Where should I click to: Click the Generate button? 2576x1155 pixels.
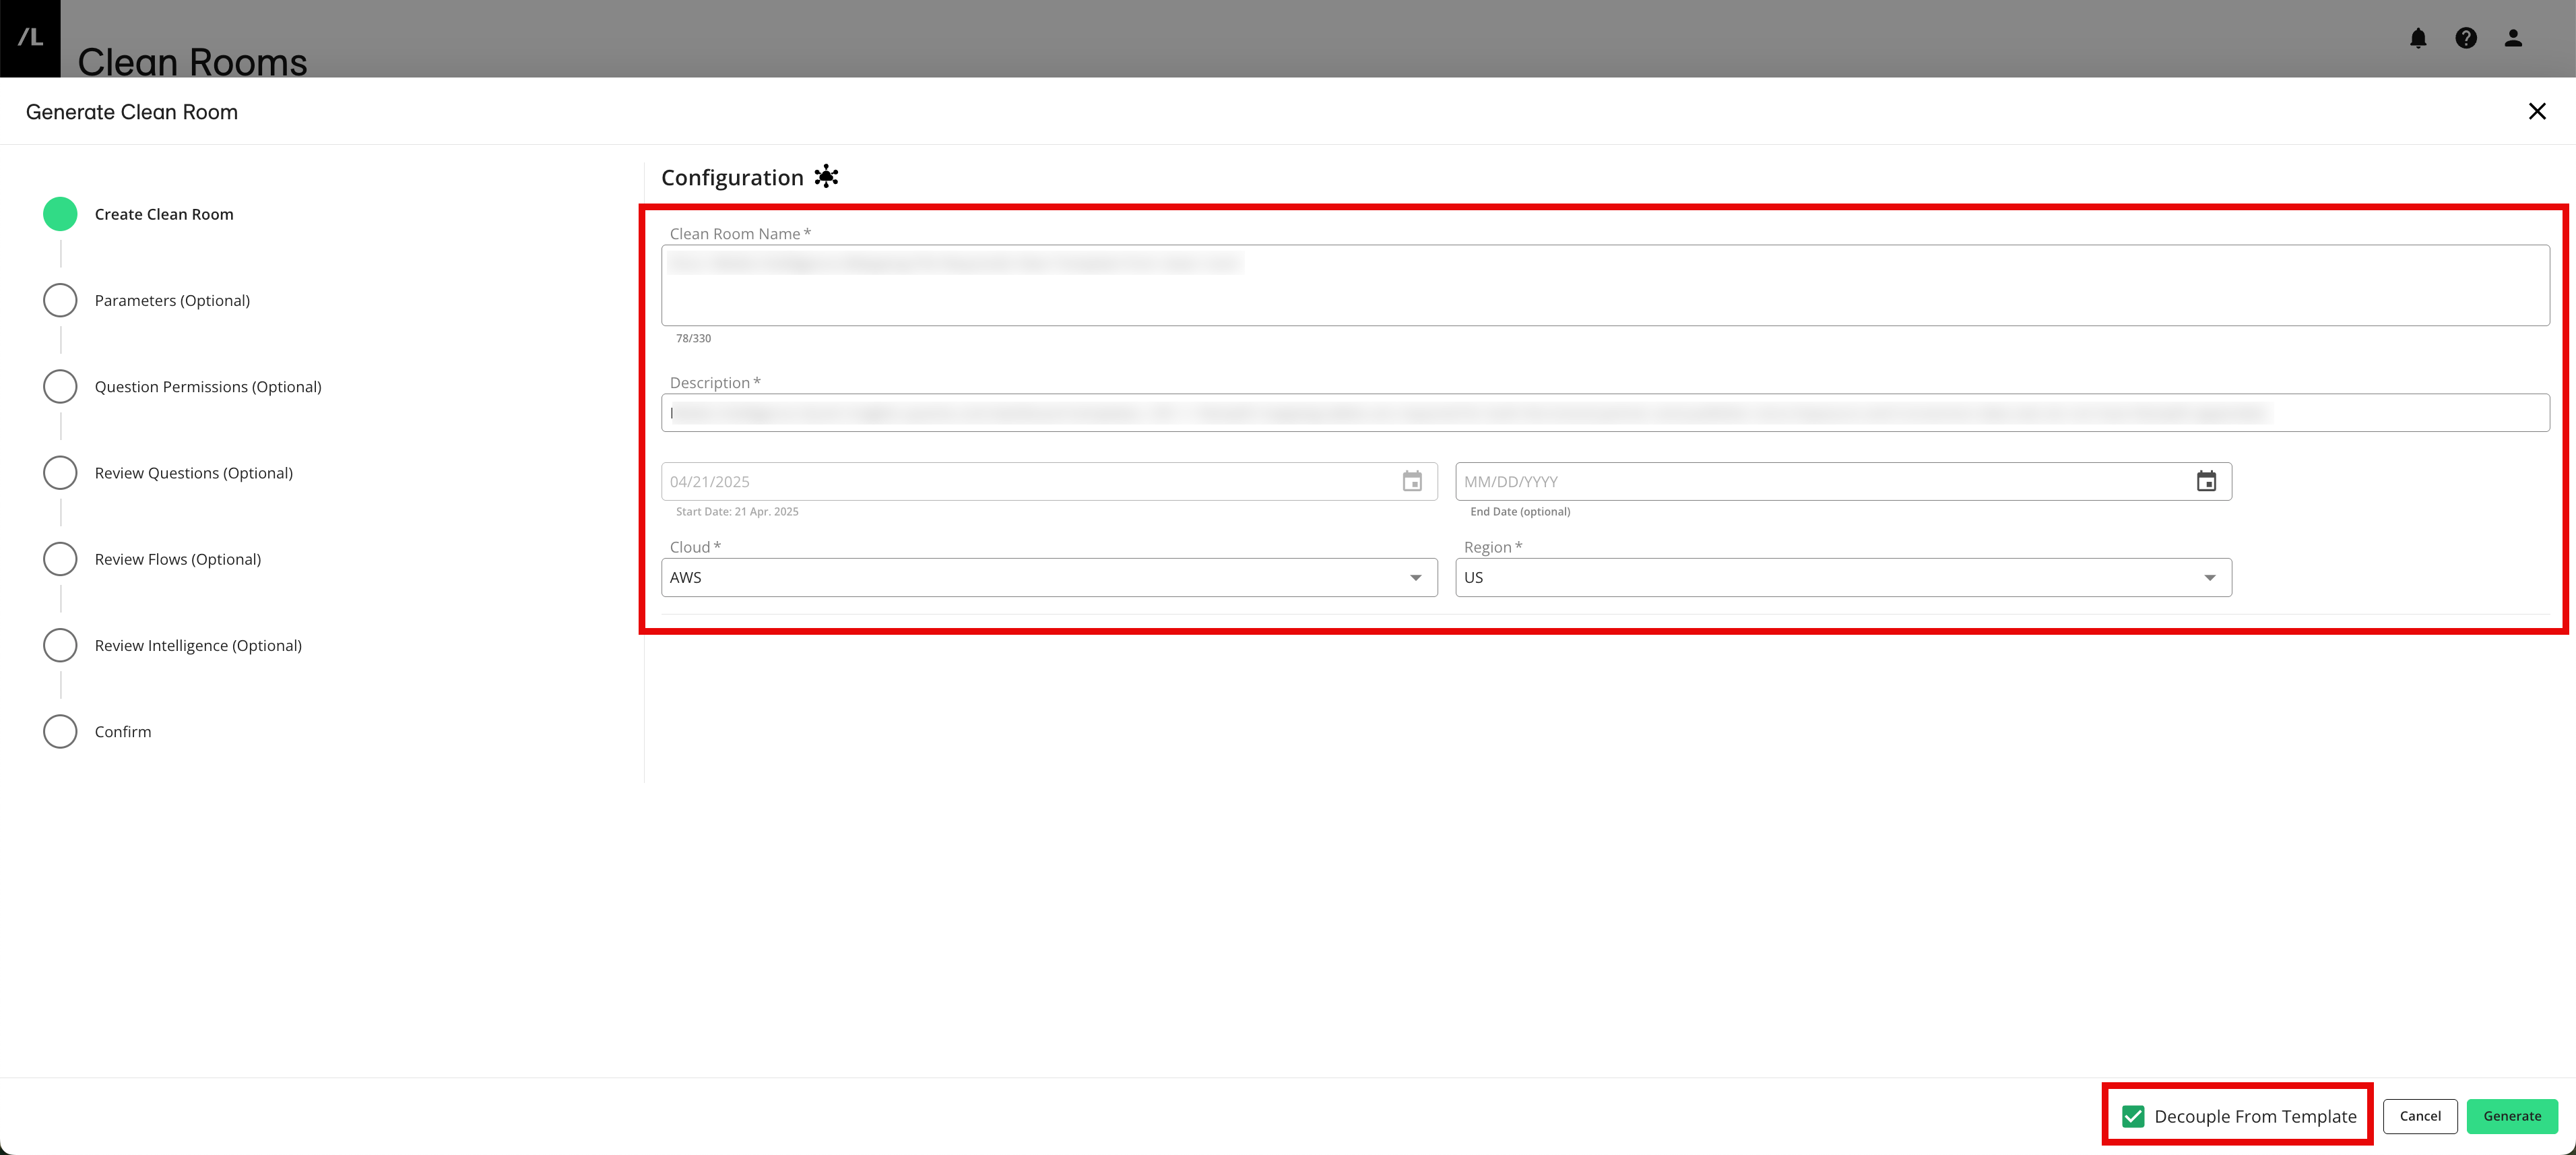[x=2513, y=1116]
